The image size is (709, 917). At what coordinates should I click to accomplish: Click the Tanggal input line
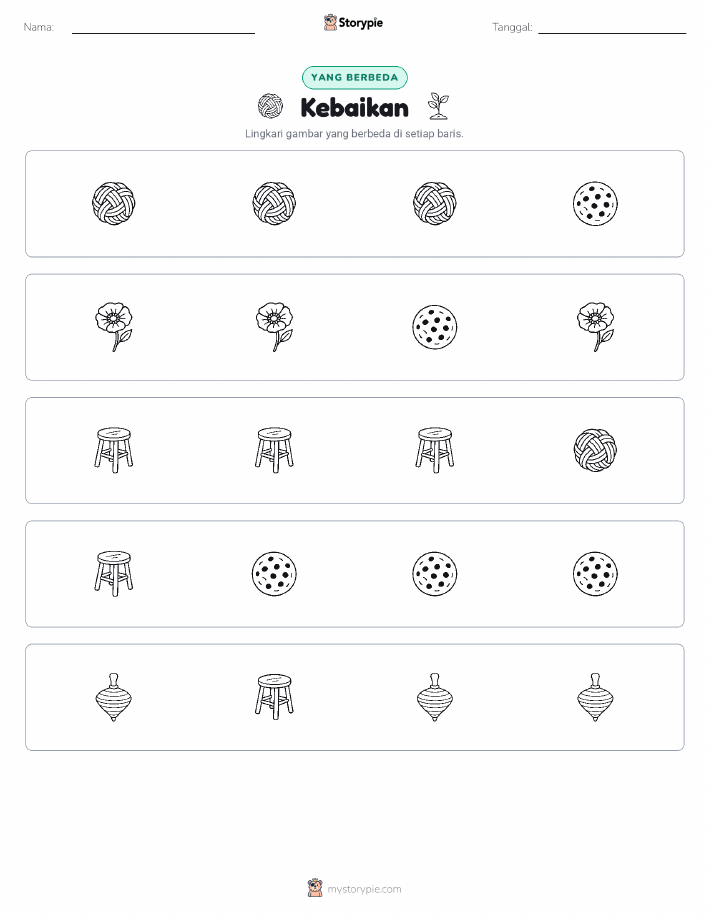pyautogui.click(x=612, y=27)
